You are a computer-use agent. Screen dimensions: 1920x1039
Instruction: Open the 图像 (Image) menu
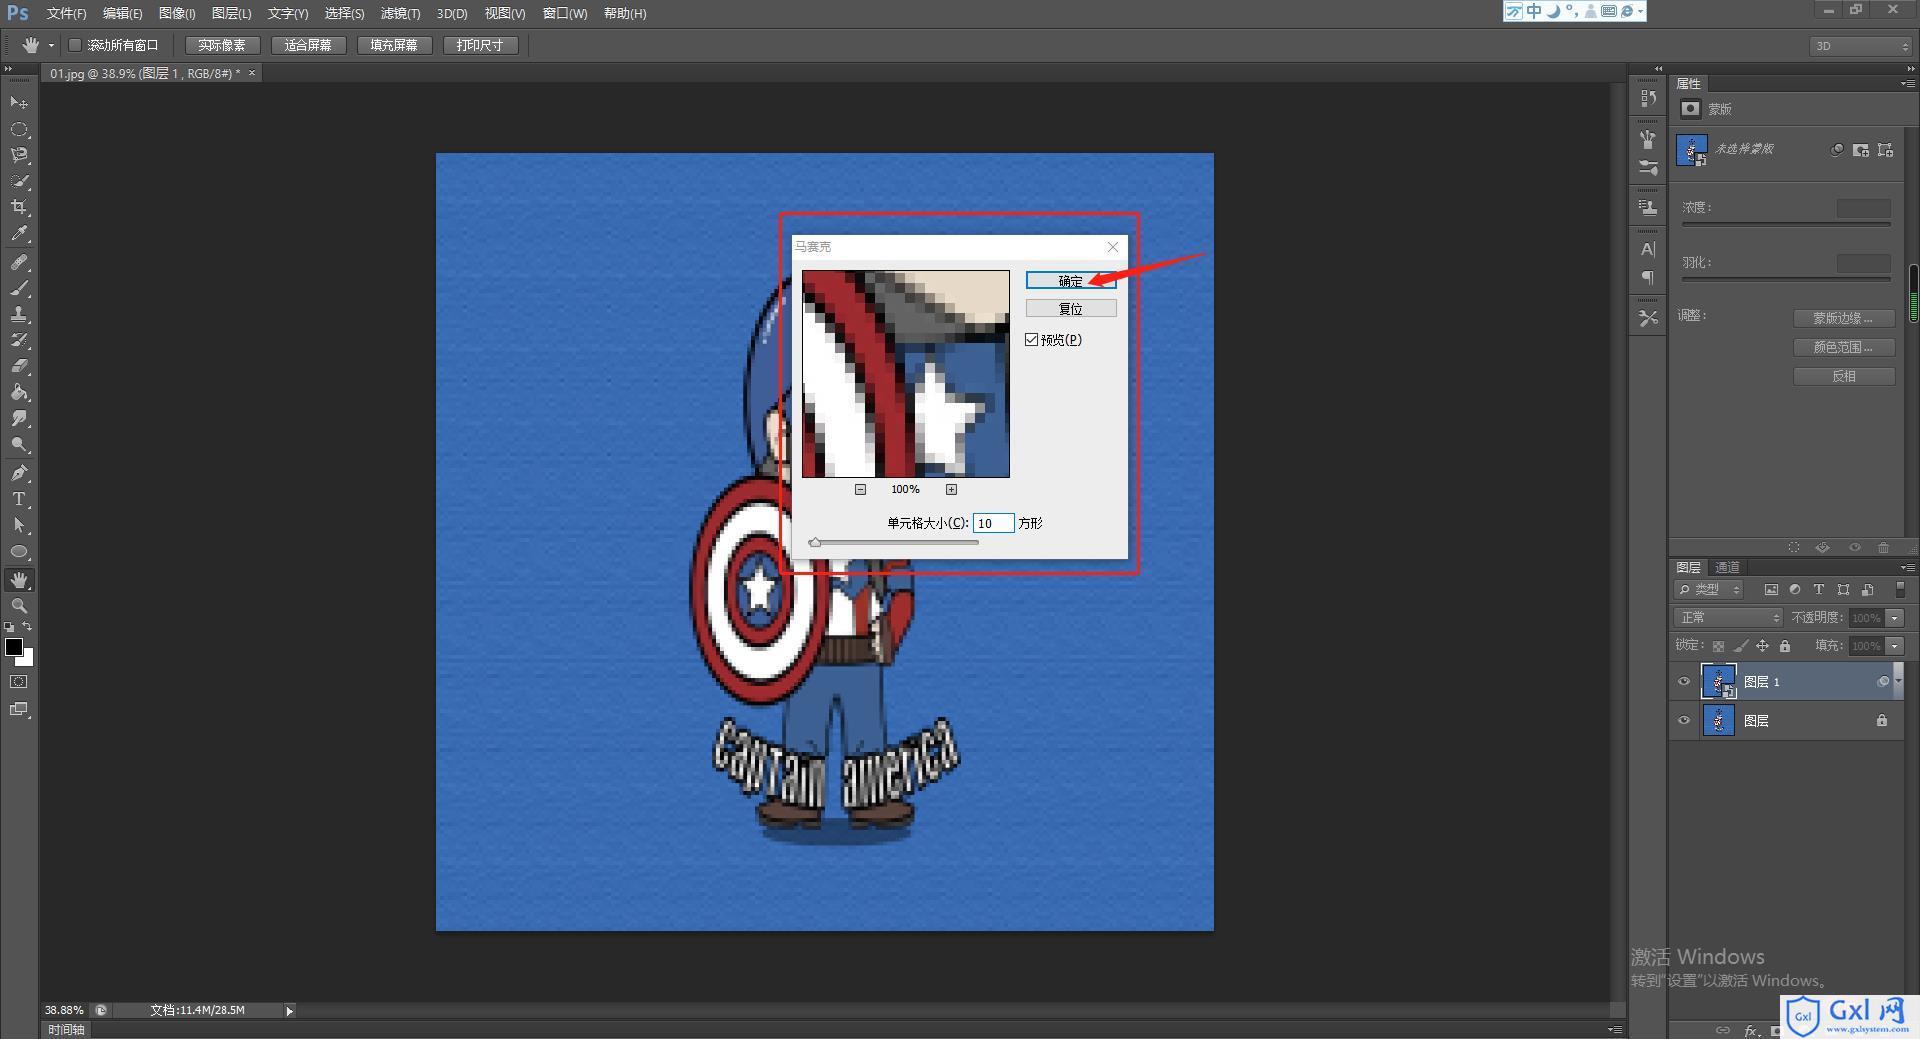177,13
